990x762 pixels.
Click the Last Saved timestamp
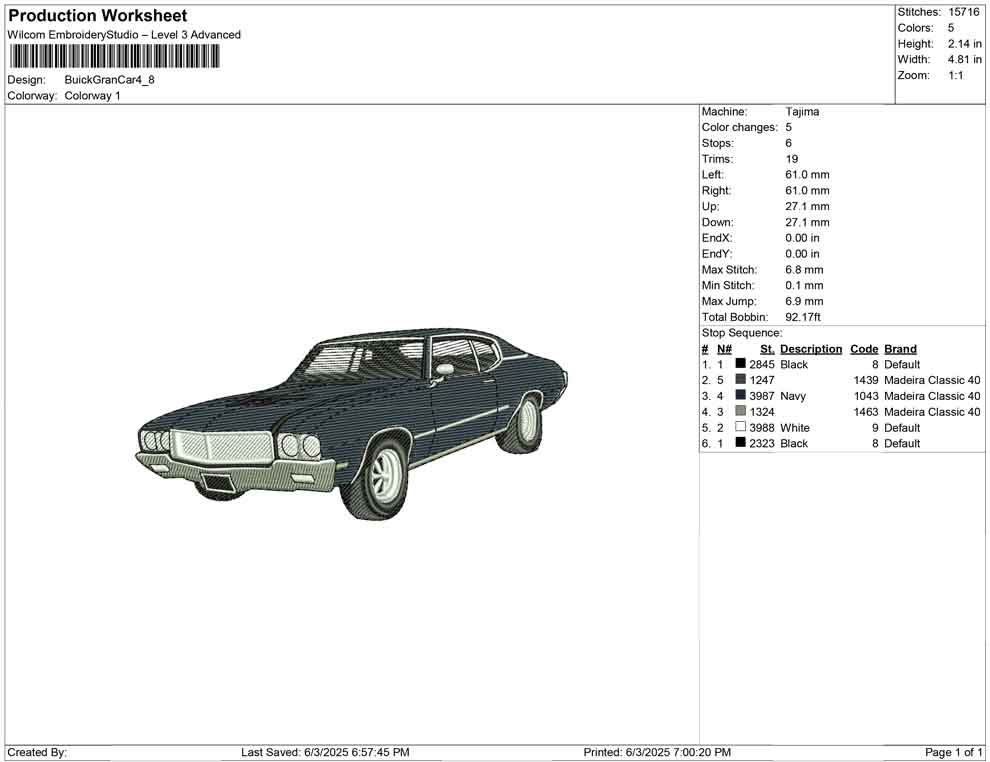tap(325, 752)
